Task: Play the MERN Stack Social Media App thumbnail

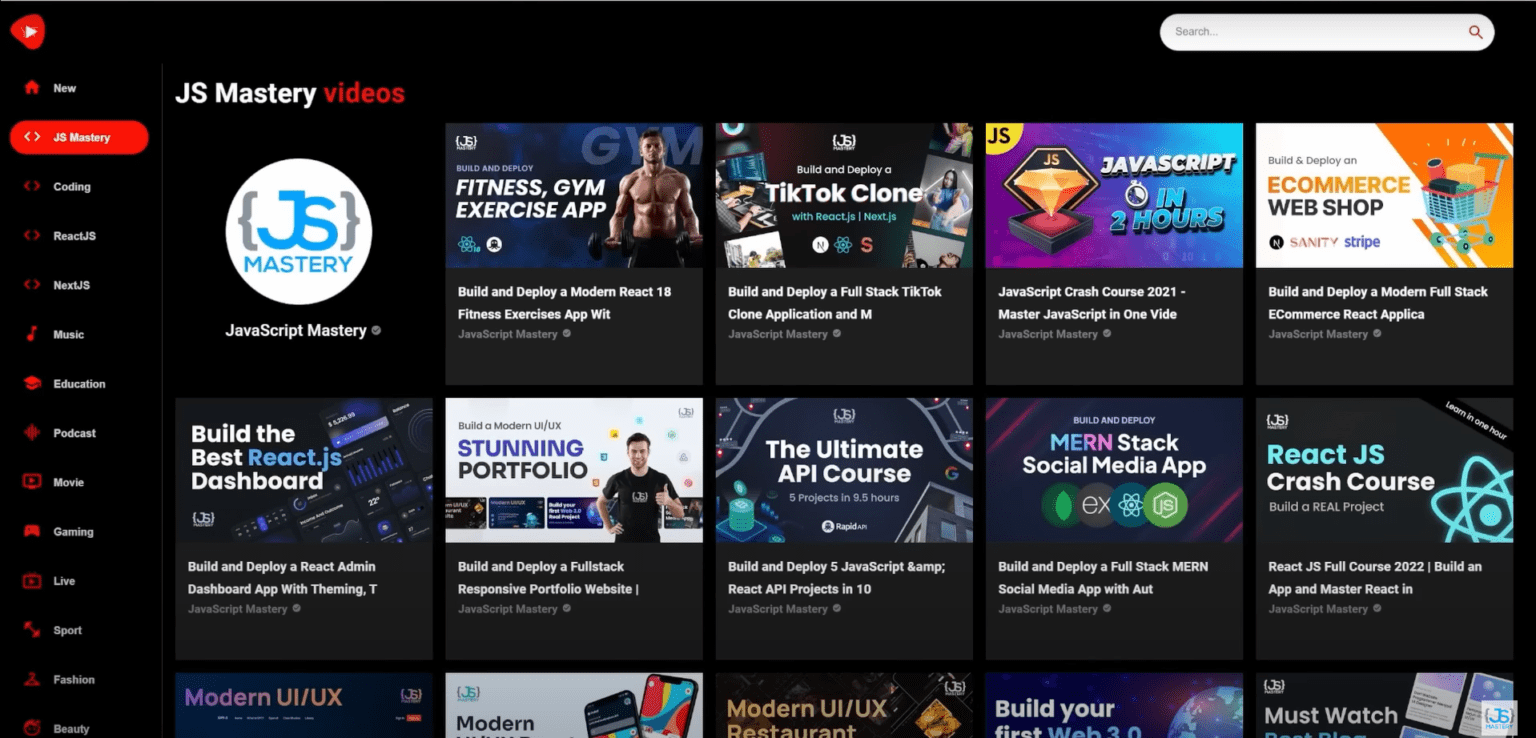Action: coord(1114,470)
